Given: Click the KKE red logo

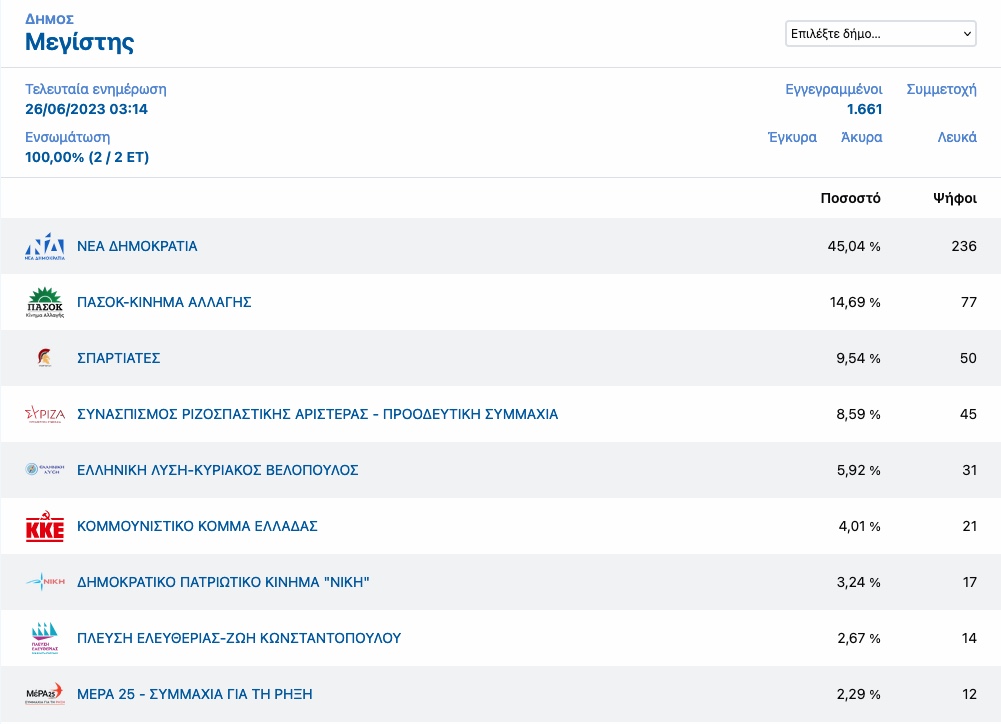Looking at the screenshot, I should click(45, 526).
